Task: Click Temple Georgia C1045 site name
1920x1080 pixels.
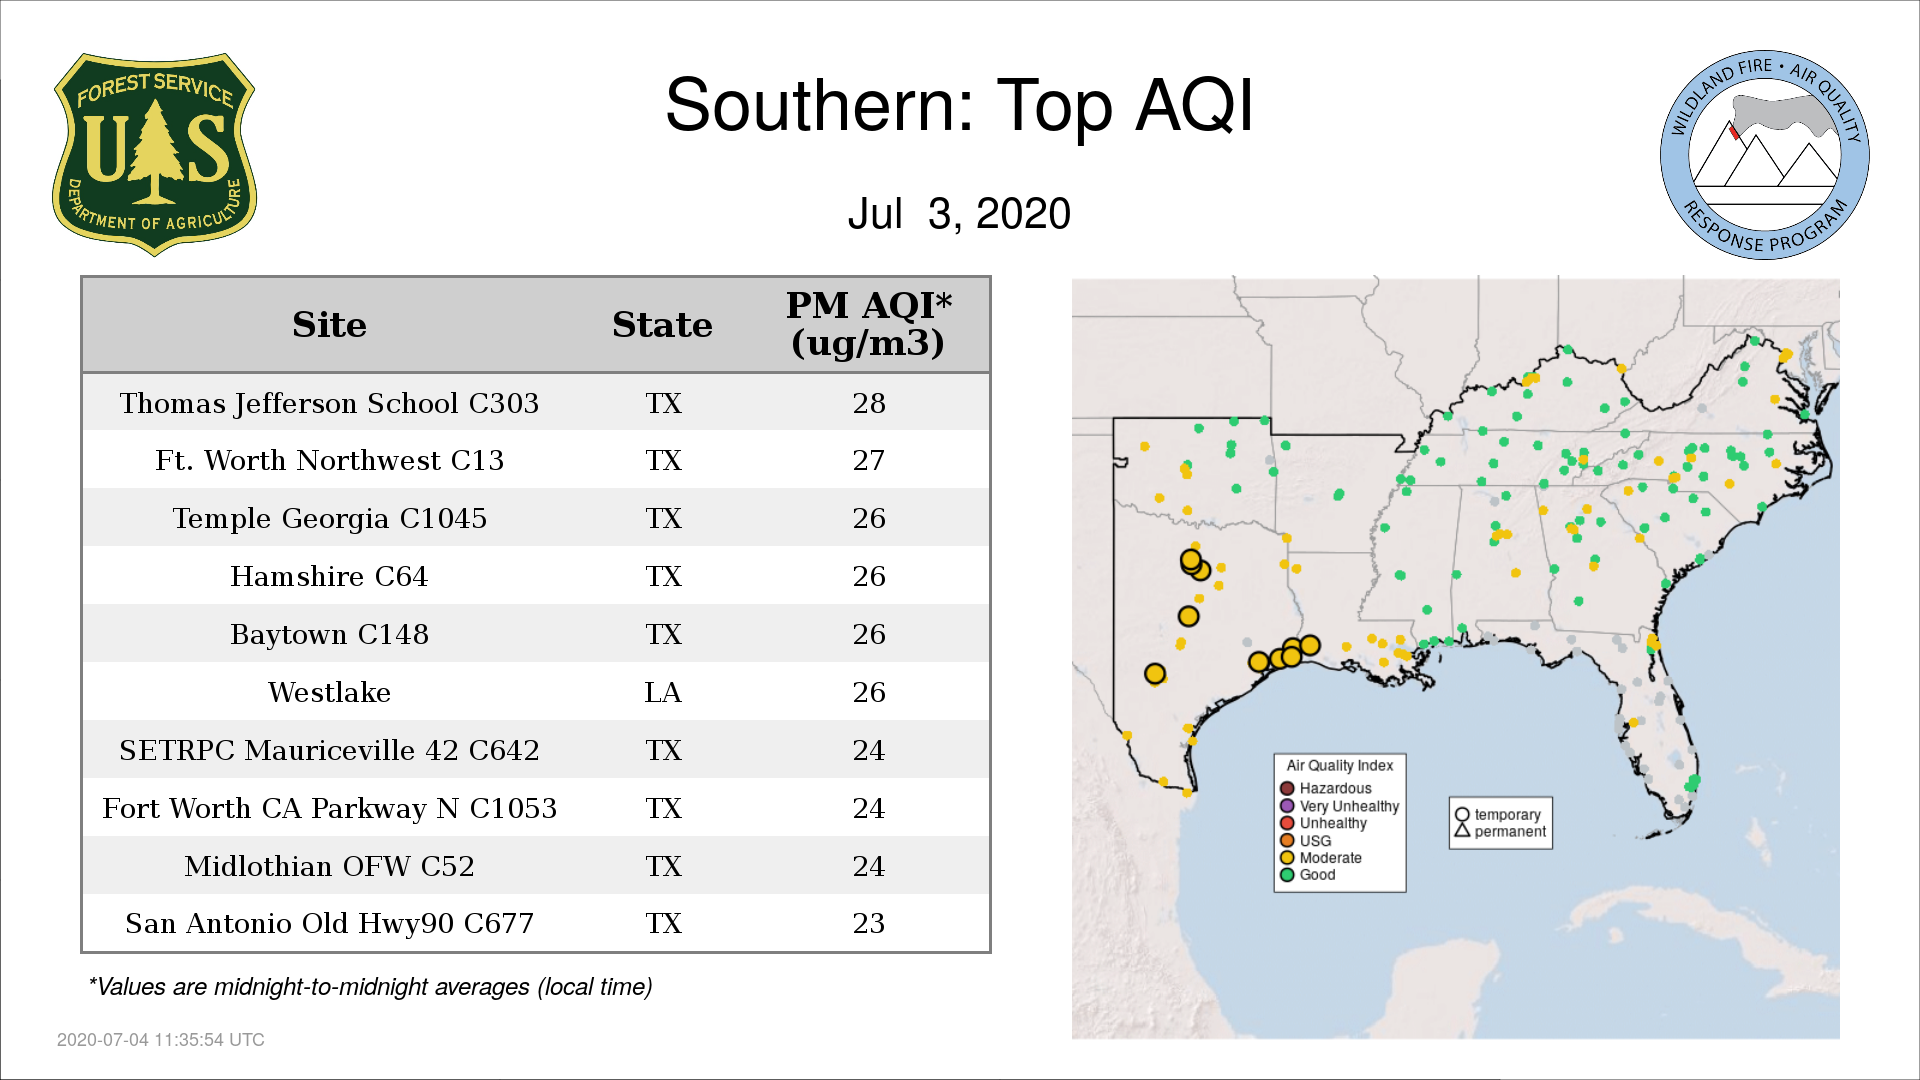Action: [x=329, y=519]
